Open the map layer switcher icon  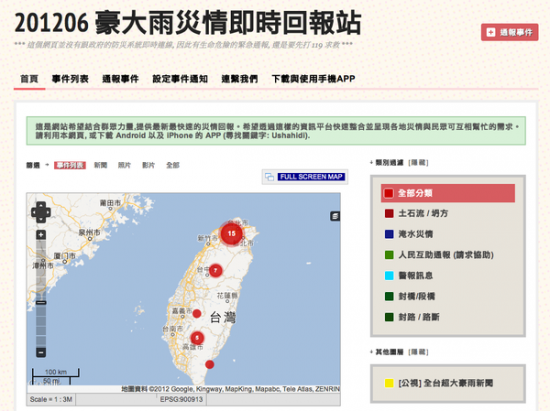[335, 216]
